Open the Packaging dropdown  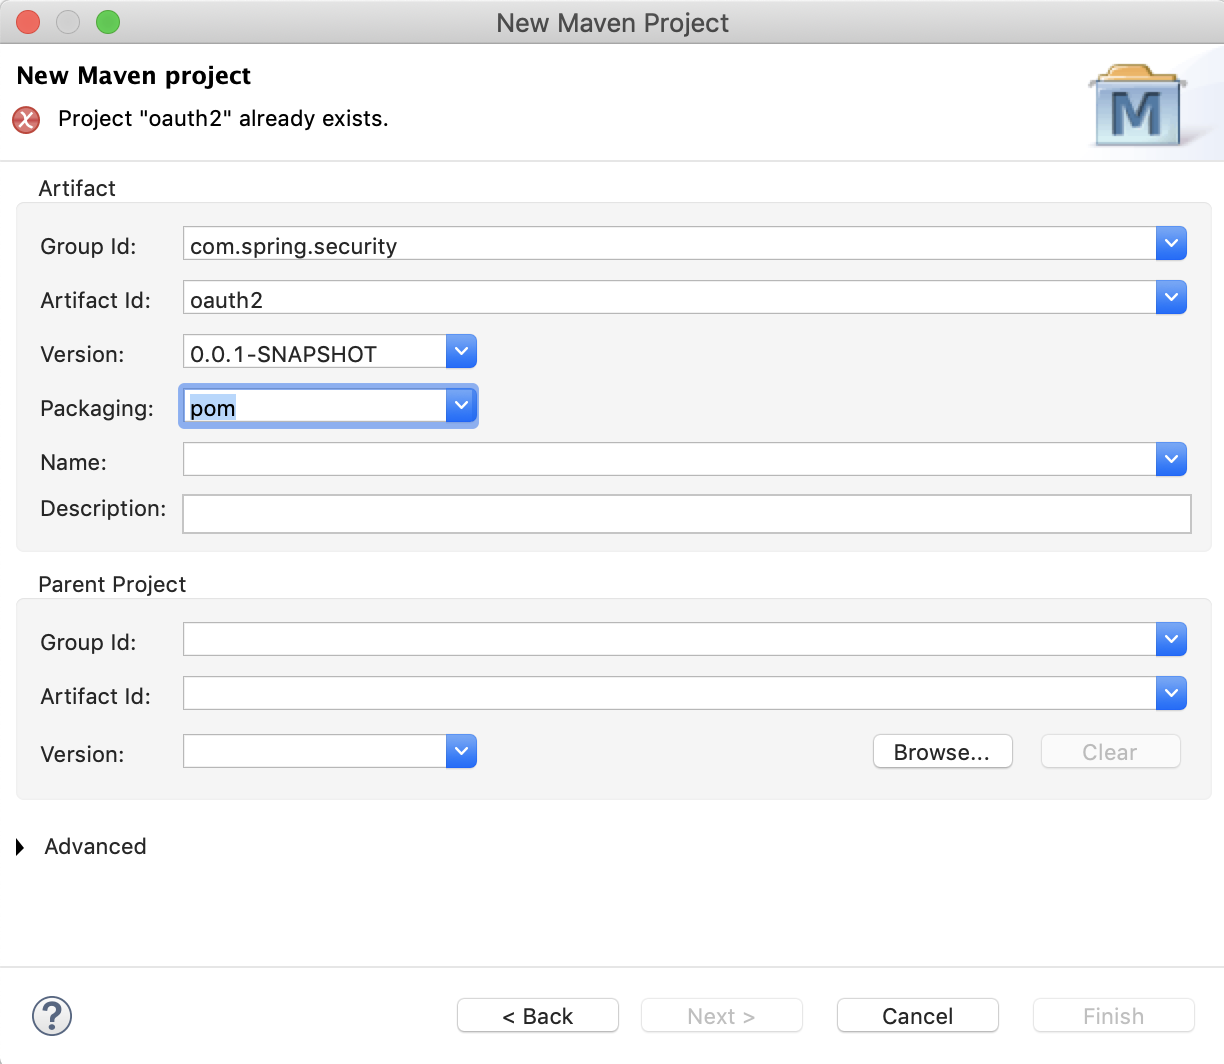pyautogui.click(x=461, y=406)
